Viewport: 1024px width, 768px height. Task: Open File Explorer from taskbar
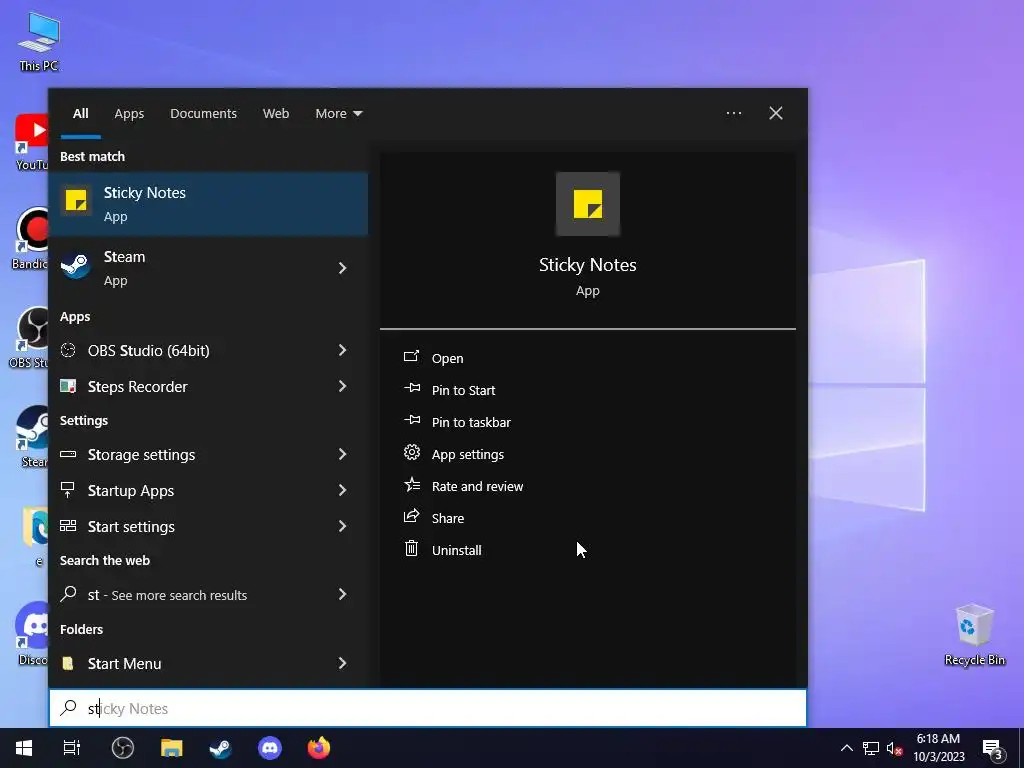(x=172, y=748)
